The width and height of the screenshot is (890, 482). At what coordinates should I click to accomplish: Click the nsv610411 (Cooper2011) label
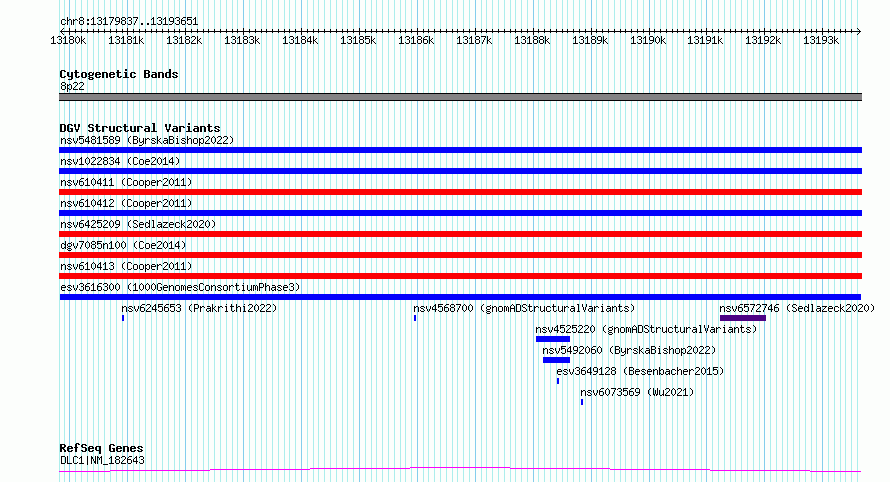pos(126,182)
